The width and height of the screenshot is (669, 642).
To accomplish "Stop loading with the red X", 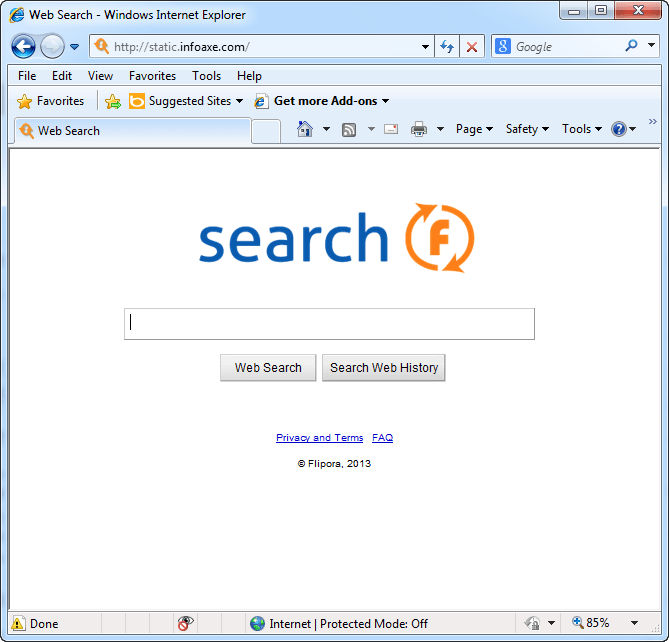I will coord(472,46).
